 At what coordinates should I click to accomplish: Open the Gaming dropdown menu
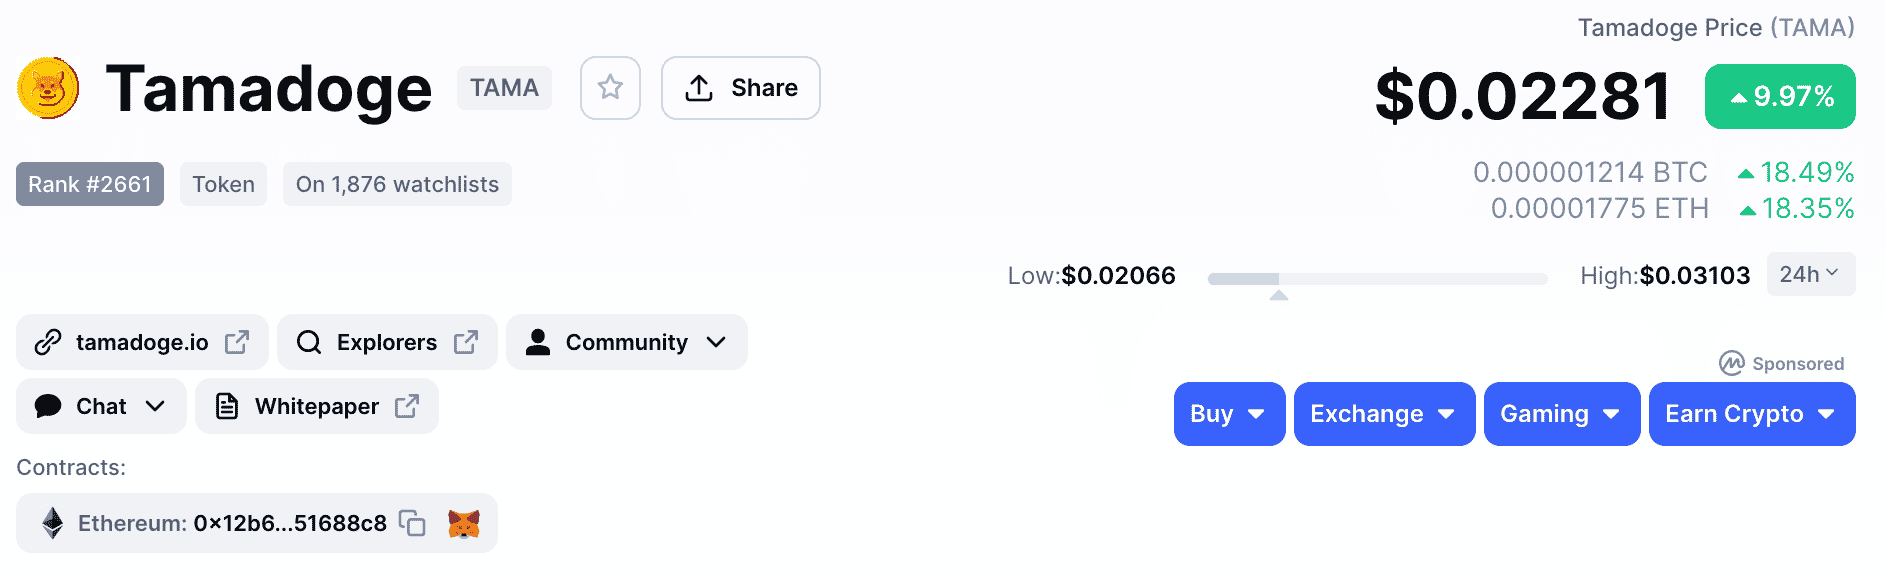click(1562, 414)
